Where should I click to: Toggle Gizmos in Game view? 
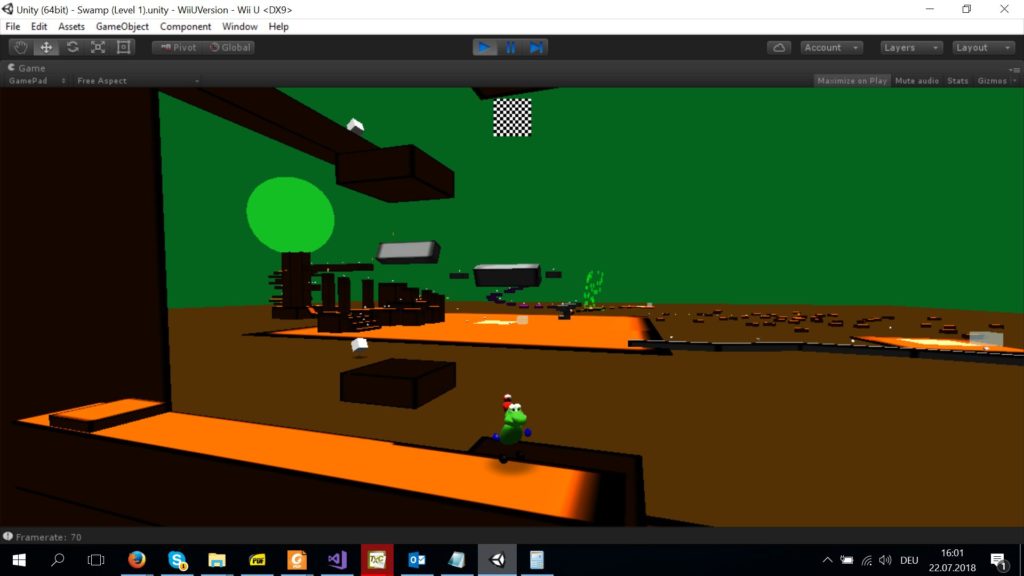click(x=992, y=81)
